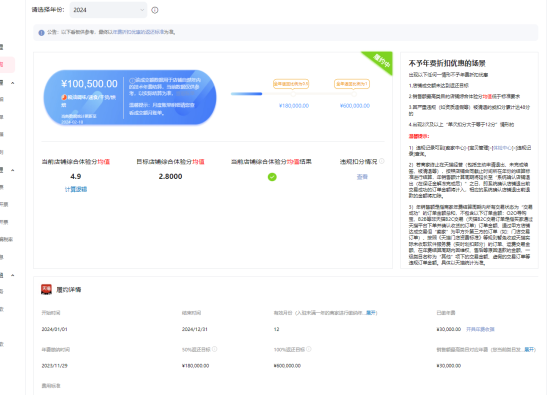Click the red Tmall icon by 履约详情

[46, 289]
